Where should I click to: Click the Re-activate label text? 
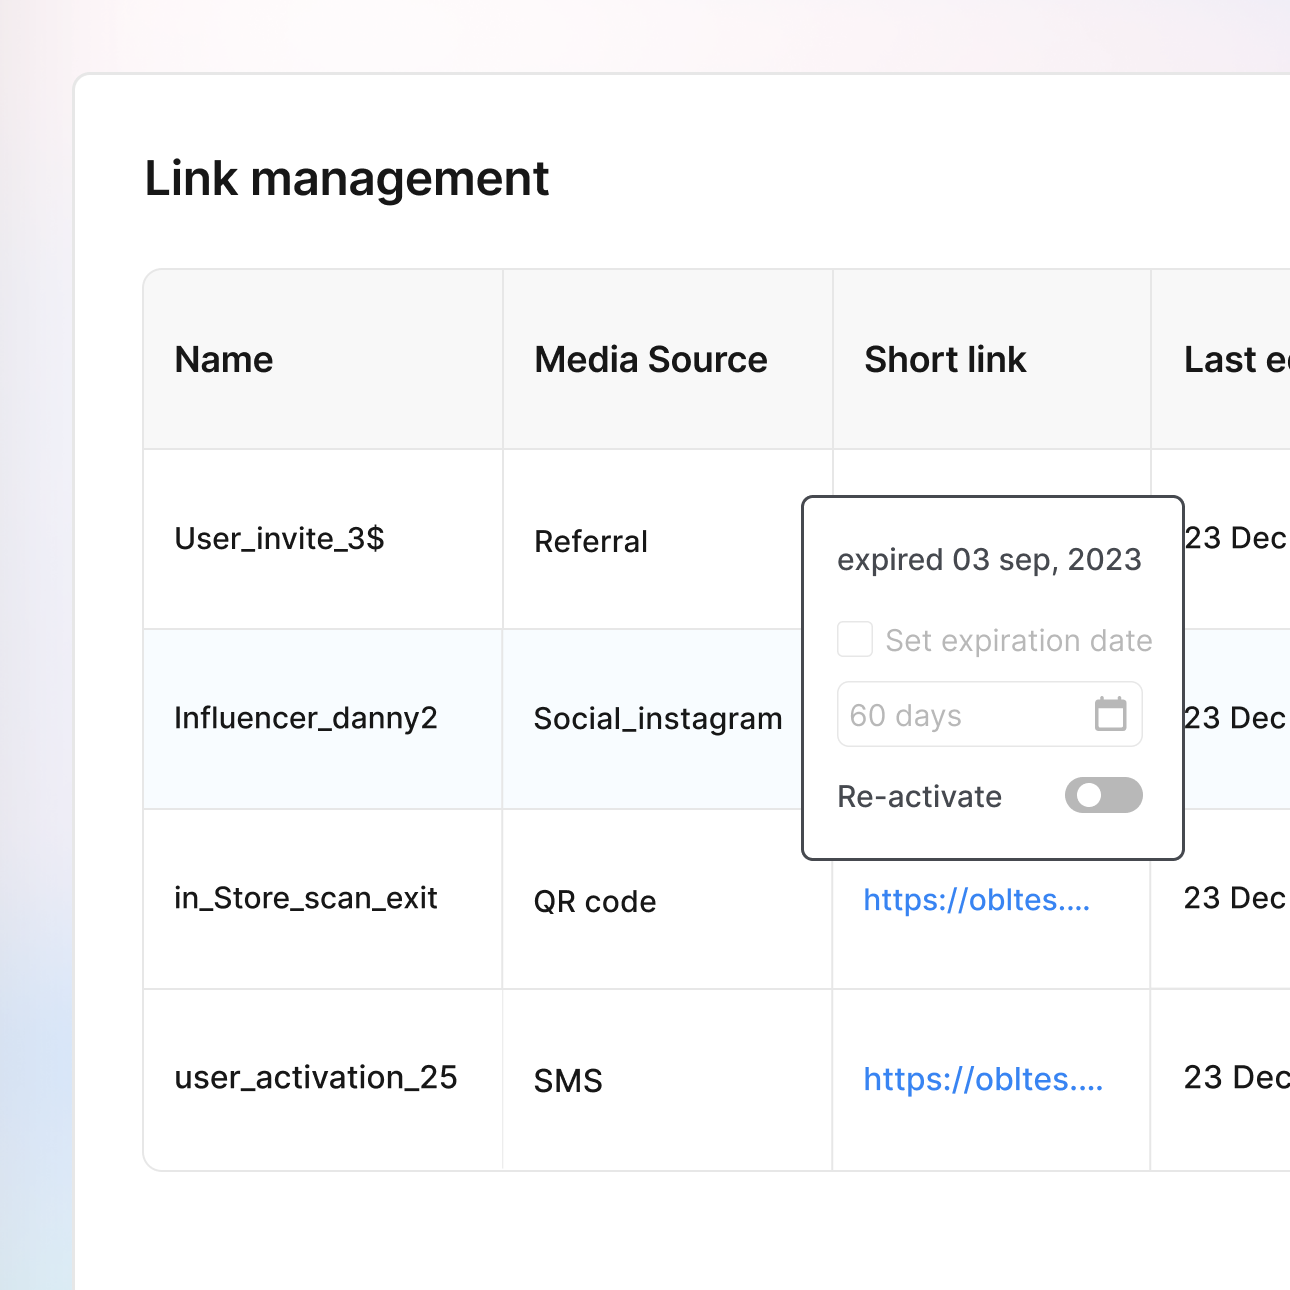click(x=919, y=797)
